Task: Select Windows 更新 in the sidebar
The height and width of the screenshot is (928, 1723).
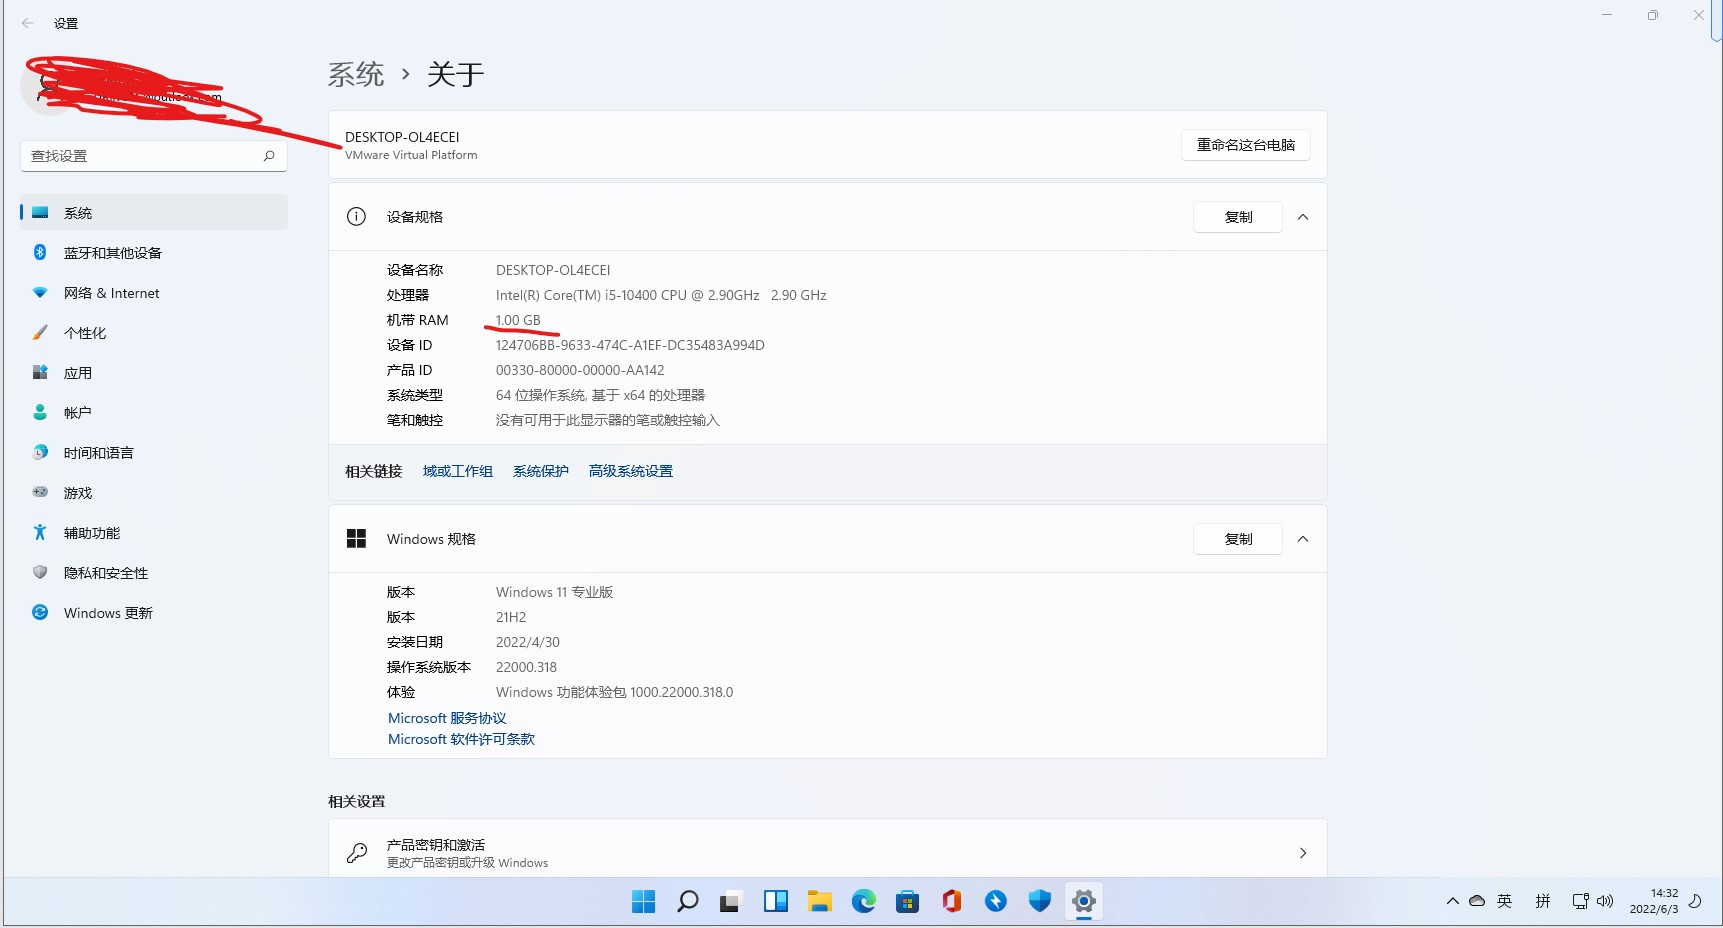Action: point(154,613)
